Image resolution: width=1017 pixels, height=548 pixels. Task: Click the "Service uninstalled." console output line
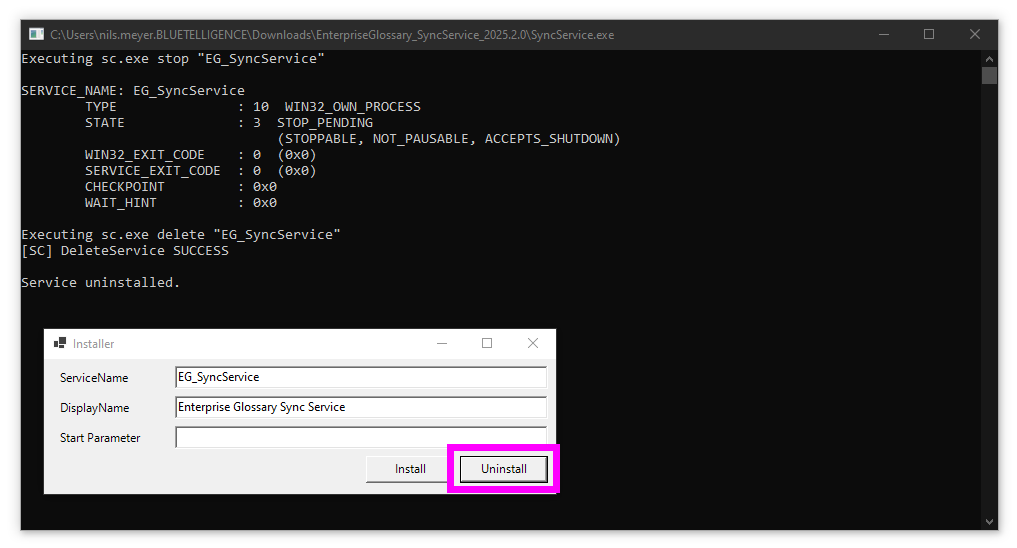pyautogui.click(x=101, y=283)
